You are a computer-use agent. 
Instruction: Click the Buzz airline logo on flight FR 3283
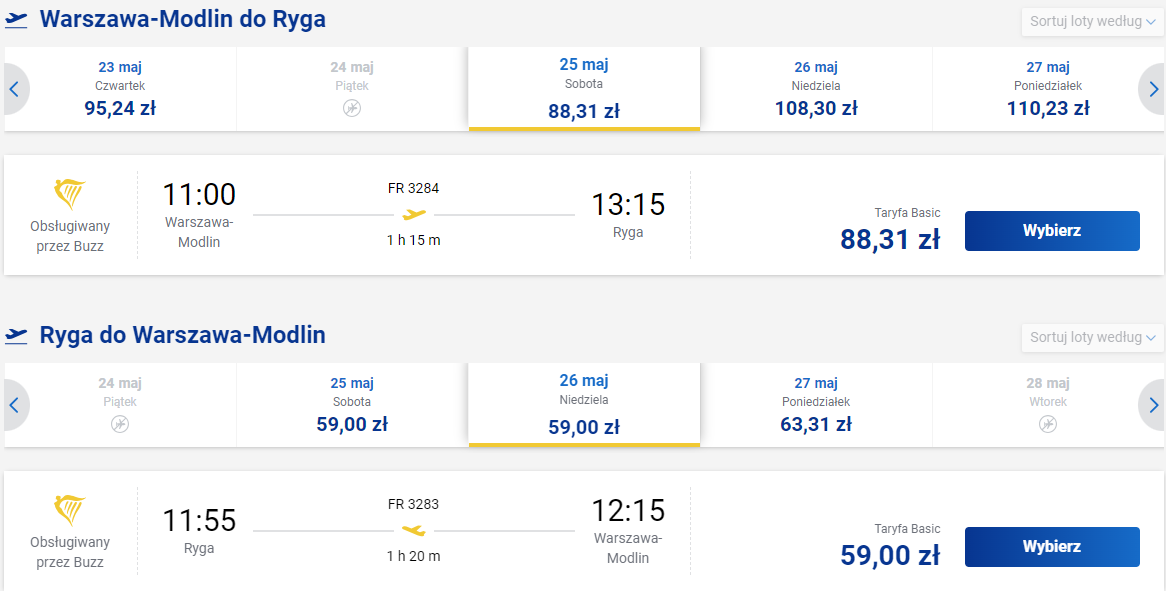[70, 510]
